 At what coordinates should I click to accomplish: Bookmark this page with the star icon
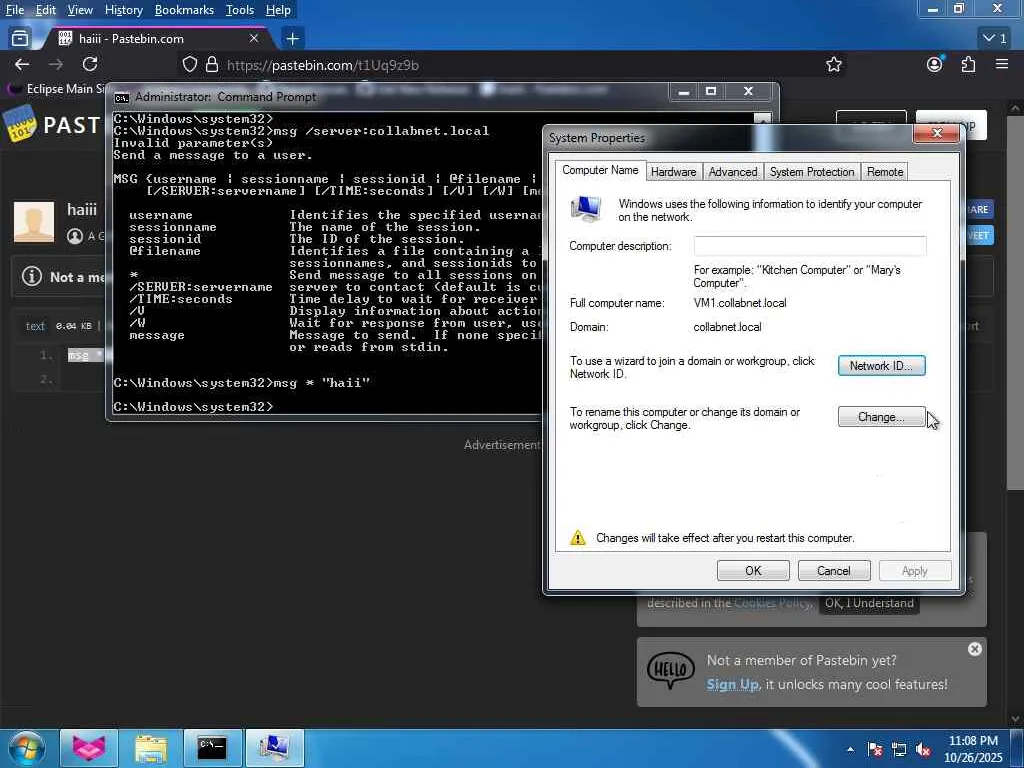(x=833, y=65)
